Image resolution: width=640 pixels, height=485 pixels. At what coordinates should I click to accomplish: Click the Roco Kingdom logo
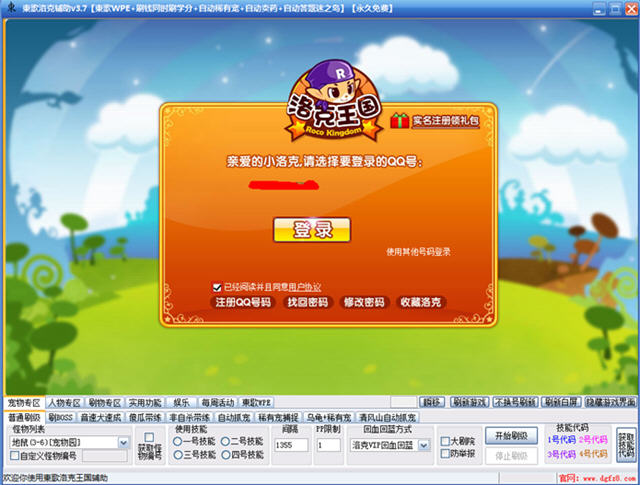pyautogui.click(x=334, y=101)
